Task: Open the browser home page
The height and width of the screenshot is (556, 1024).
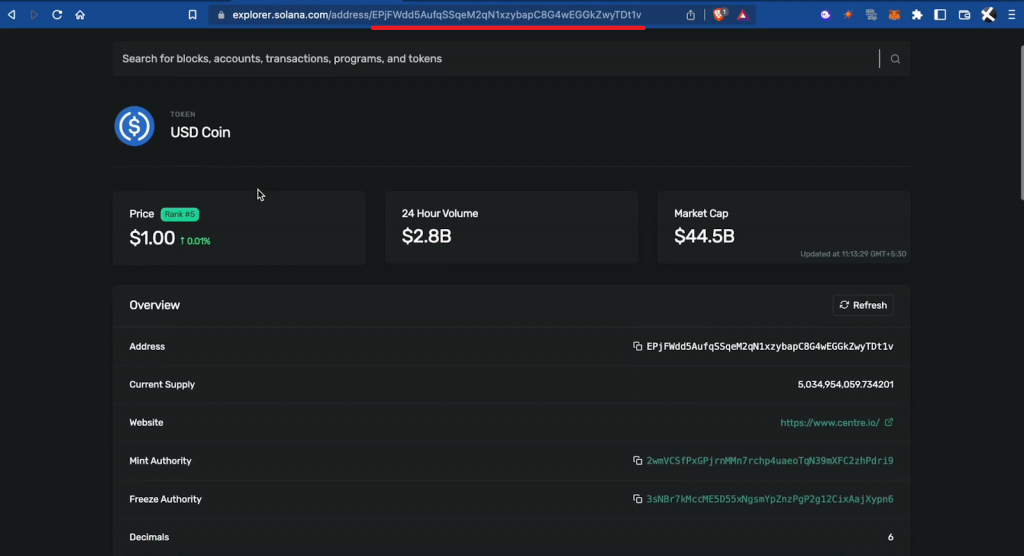Action: coord(80,14)
